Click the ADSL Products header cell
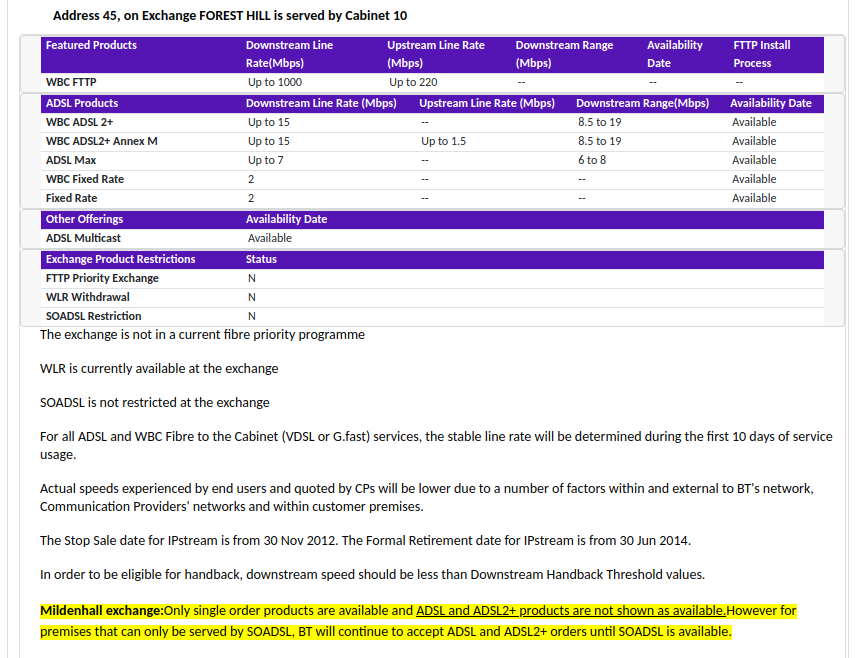This screenshot has width=857, height=658. 82,103
